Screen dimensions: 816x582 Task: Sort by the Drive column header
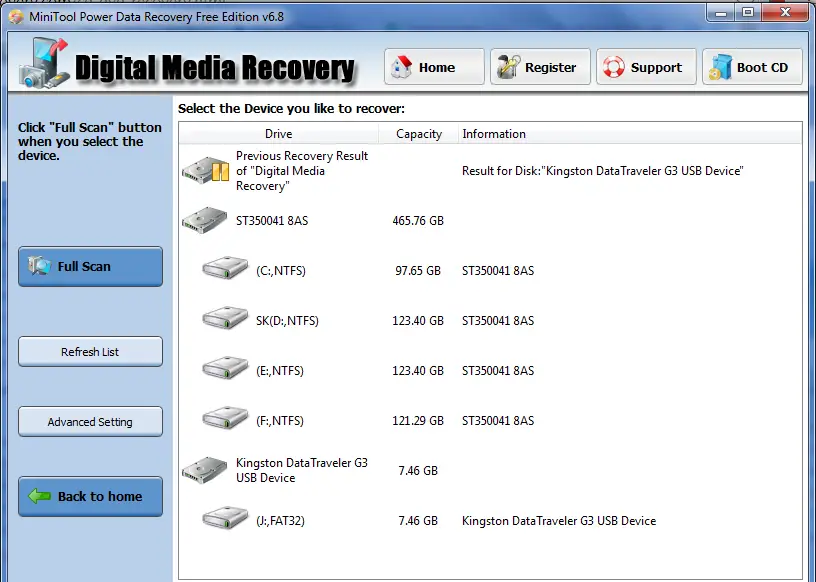(278, 134)
